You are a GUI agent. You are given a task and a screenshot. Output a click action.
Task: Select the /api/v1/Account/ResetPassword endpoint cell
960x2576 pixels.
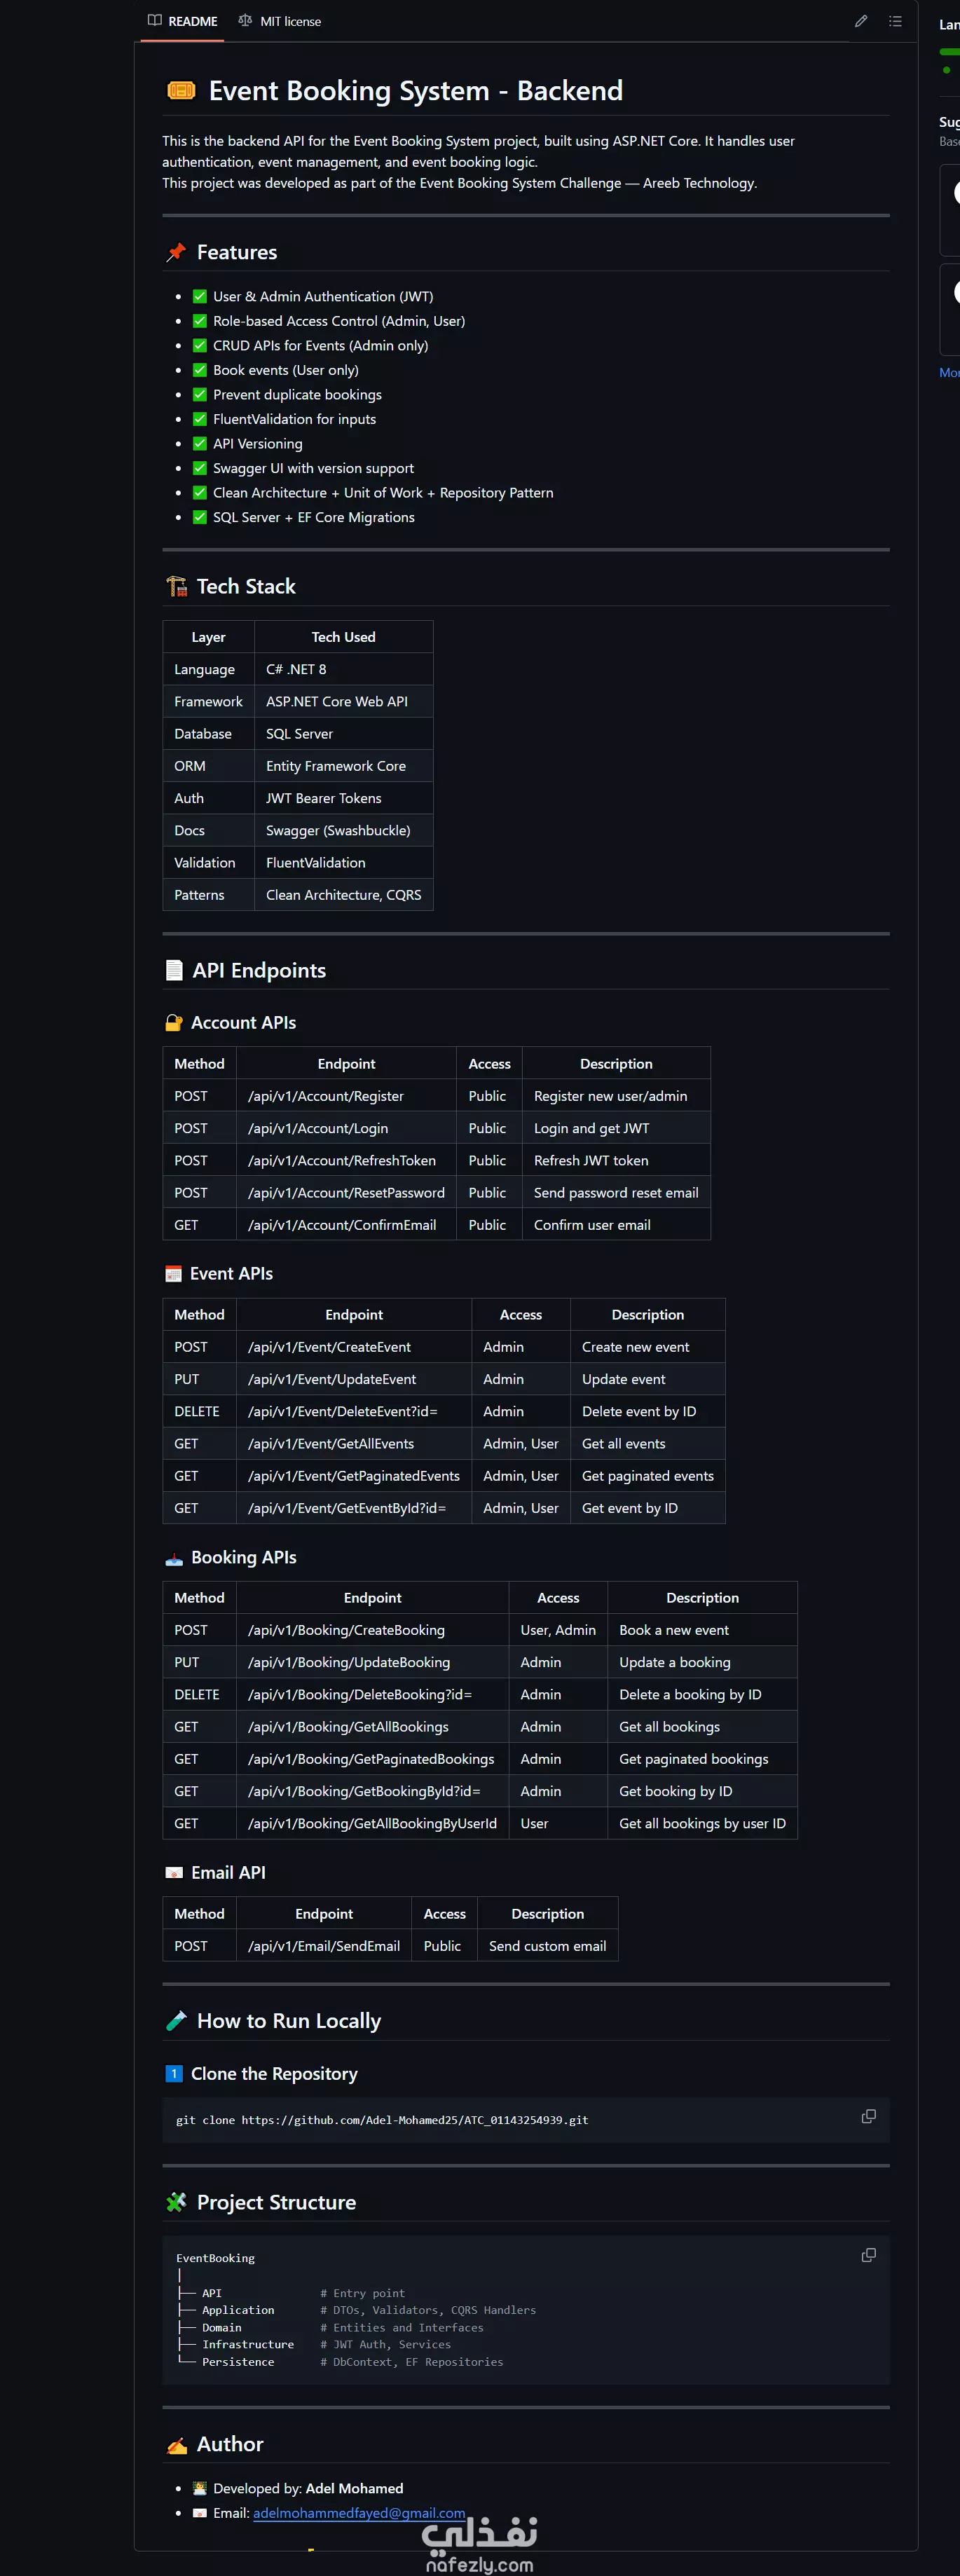coord(346,1192)
